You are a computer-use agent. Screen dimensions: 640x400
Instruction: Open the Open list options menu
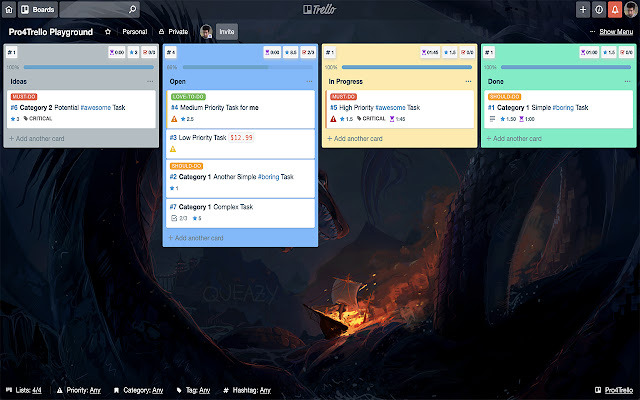click(x=309, y=81)
